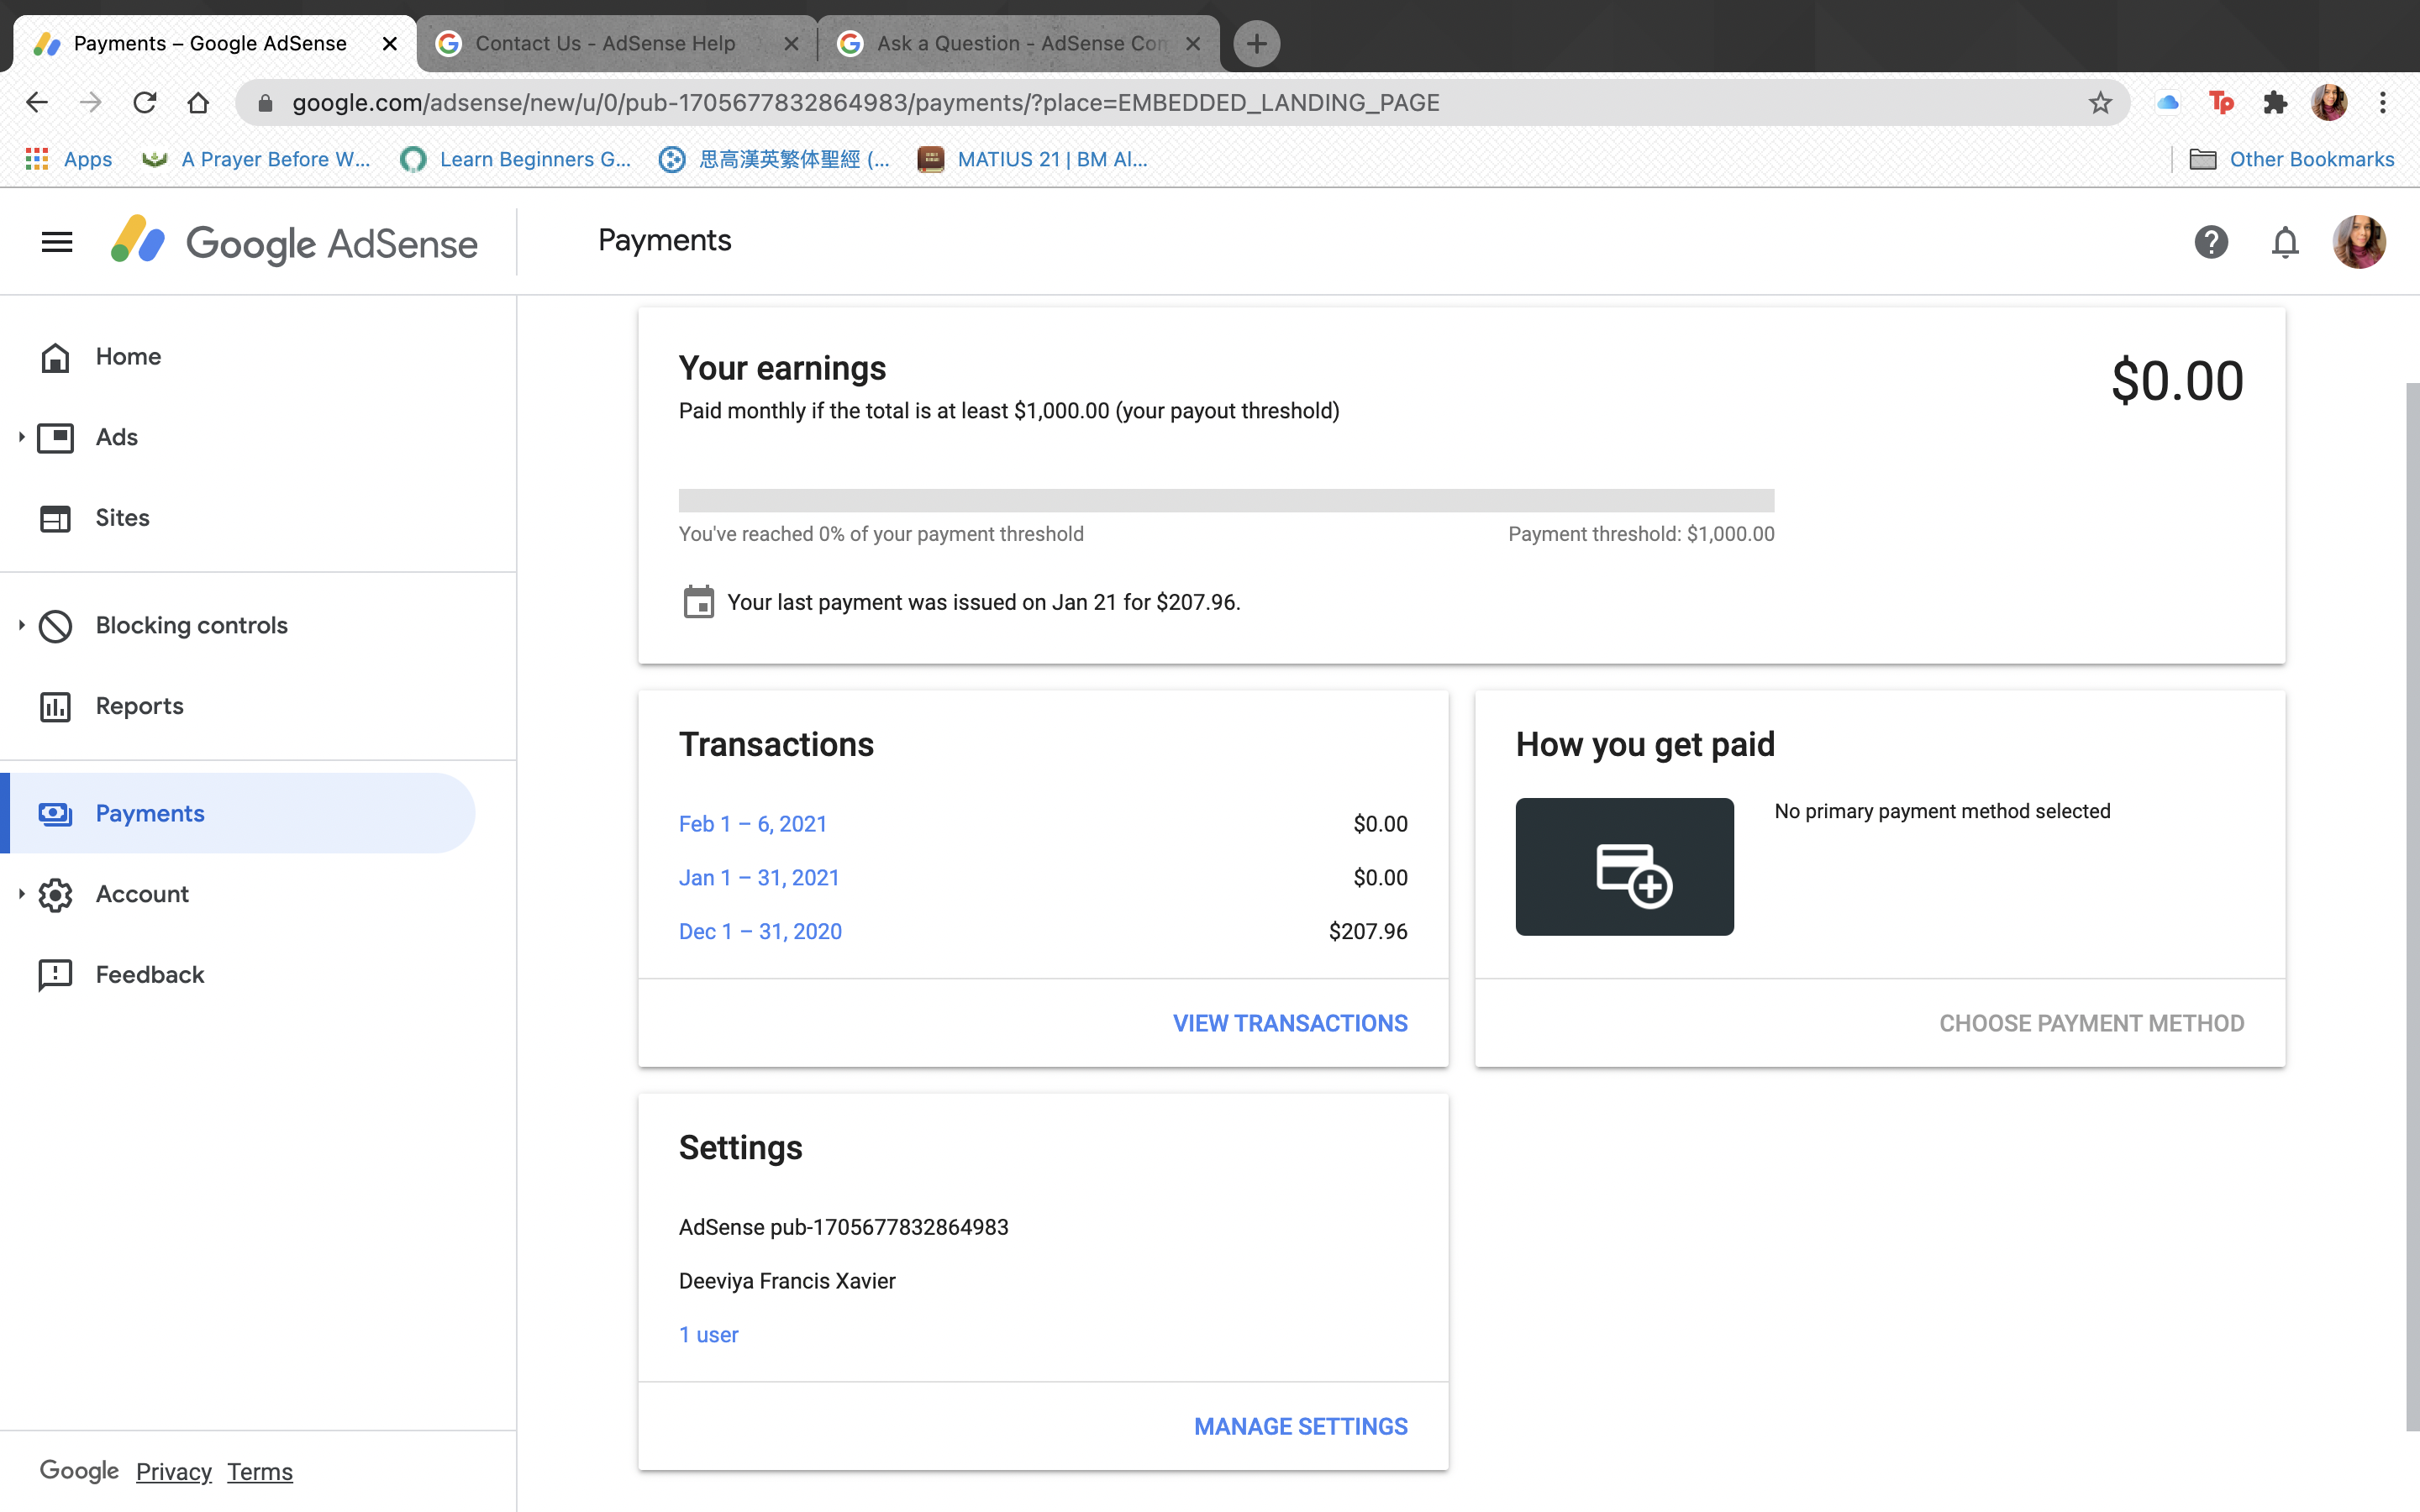This screenshot has height=1512, width=2420.
Task: Switch to Contact Us - AdSense Help tab
Action: [605, 44]
